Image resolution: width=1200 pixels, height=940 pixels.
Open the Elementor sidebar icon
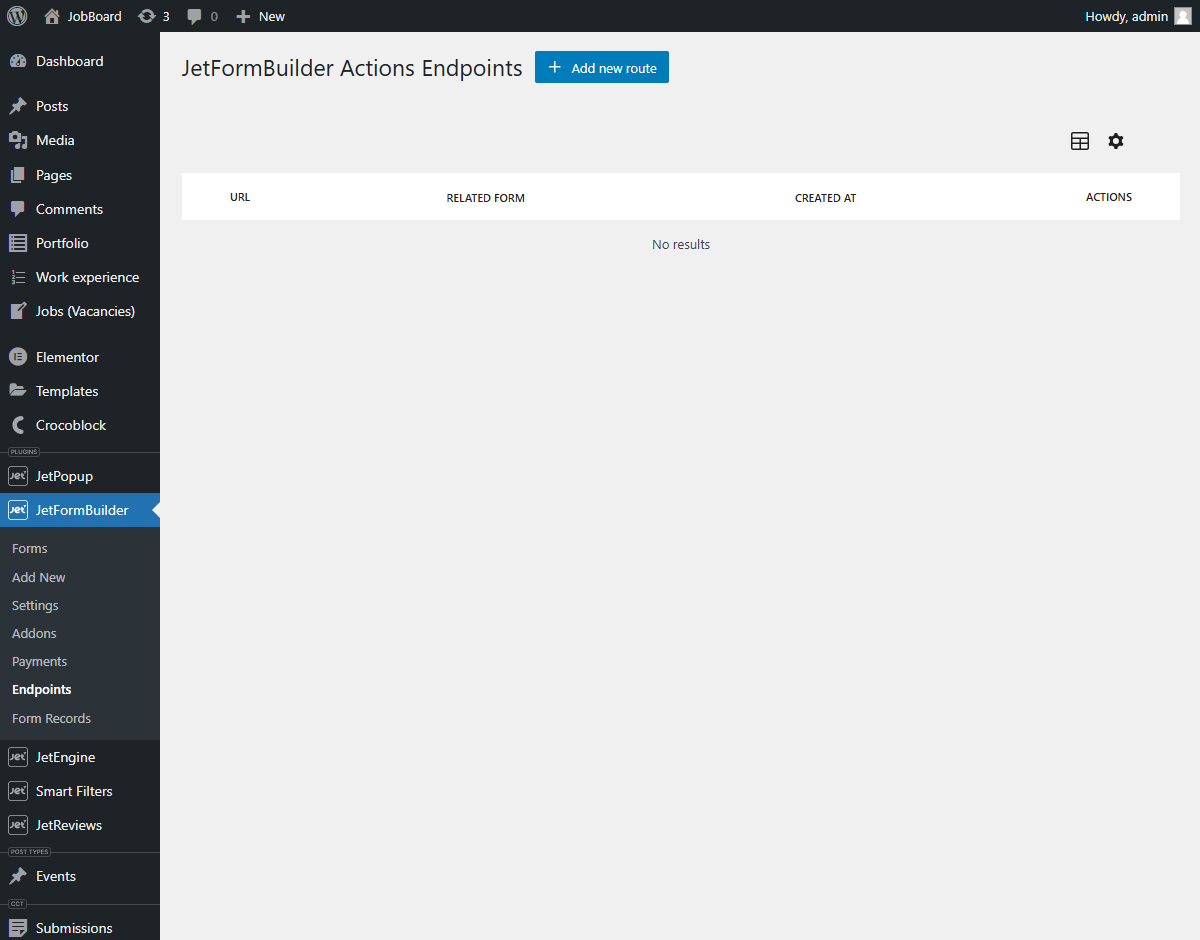pos(18,356)
